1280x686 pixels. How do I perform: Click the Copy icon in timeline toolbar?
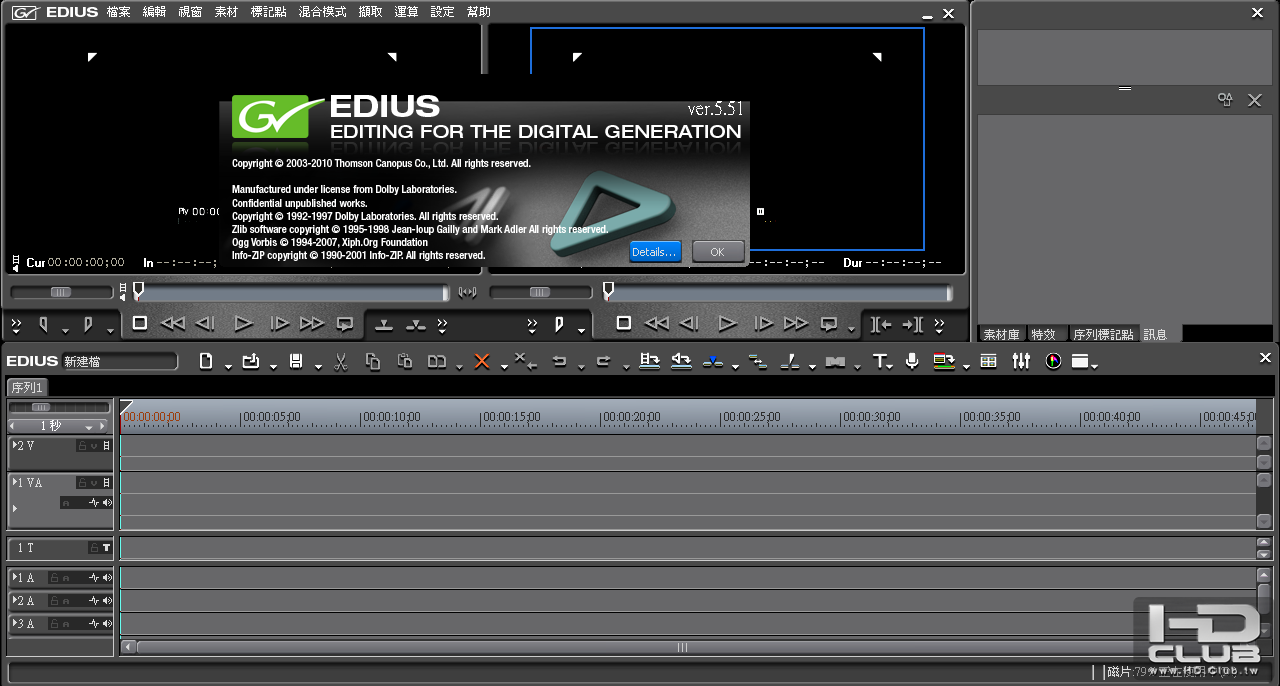(373, 361)
